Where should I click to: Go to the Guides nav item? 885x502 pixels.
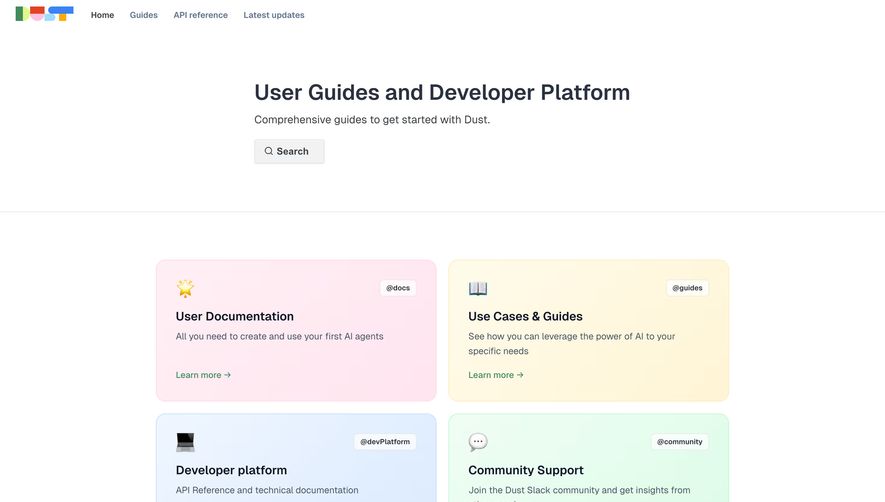coord(143,15)
